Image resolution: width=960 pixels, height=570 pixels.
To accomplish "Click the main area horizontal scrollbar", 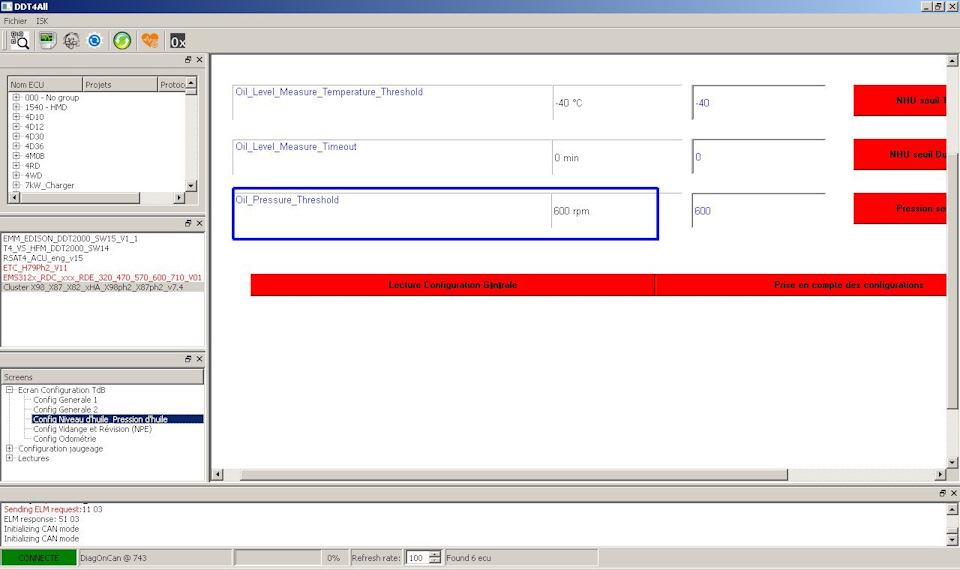I will (x=514, y=474).
